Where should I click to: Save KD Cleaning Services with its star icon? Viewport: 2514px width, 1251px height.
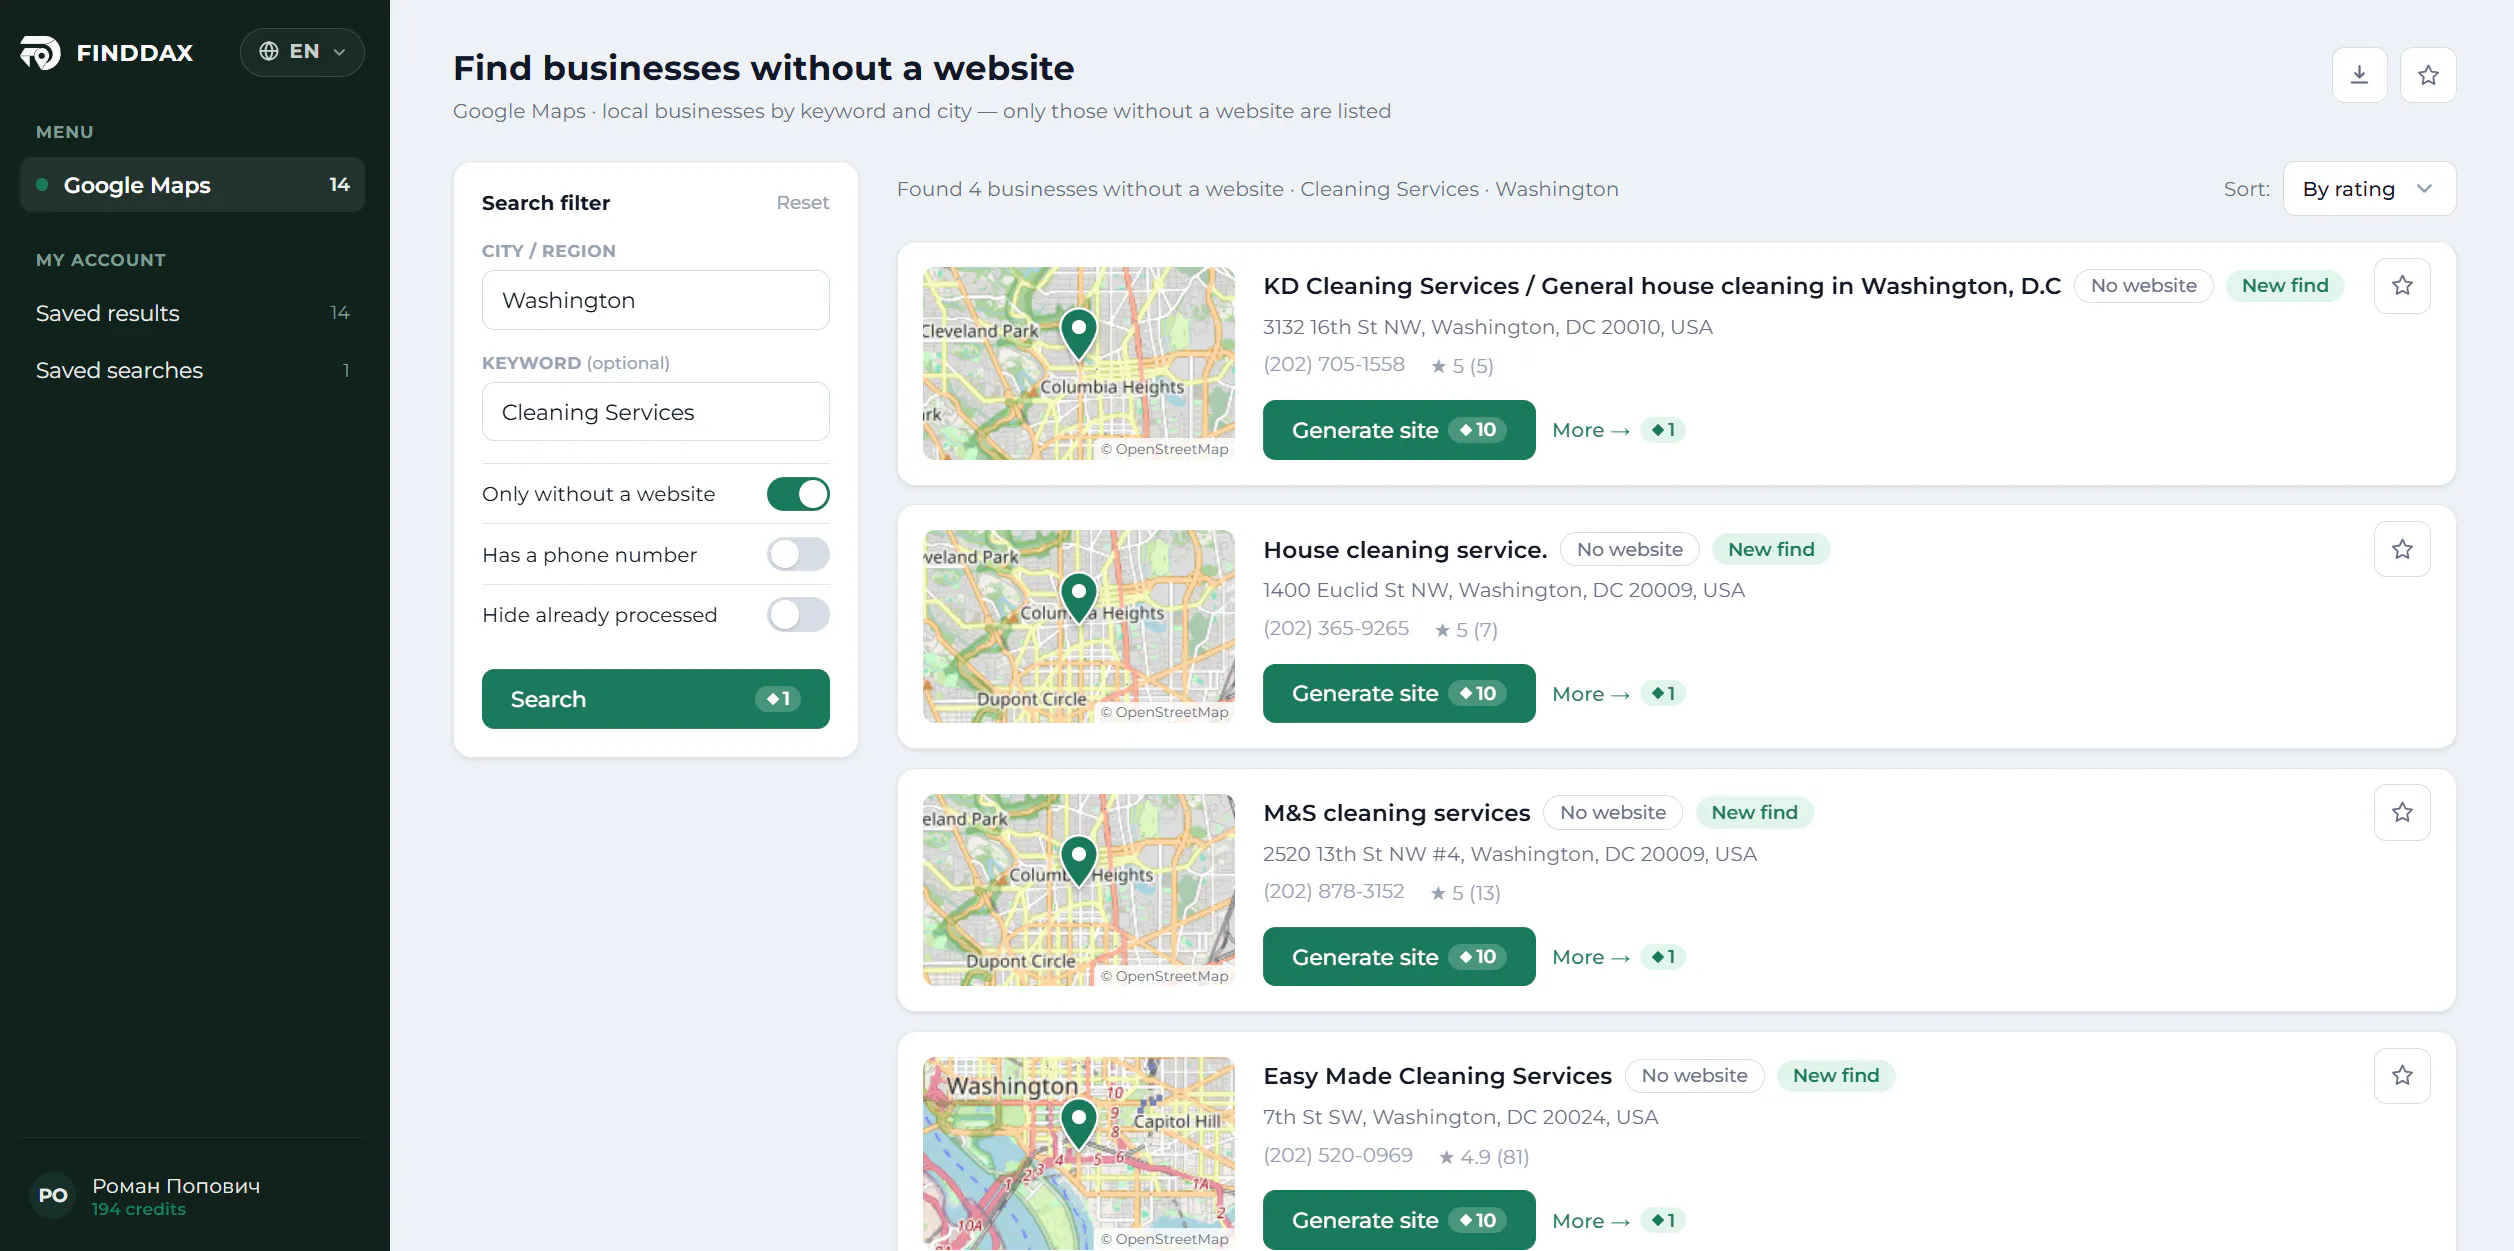pos(2402,286)
